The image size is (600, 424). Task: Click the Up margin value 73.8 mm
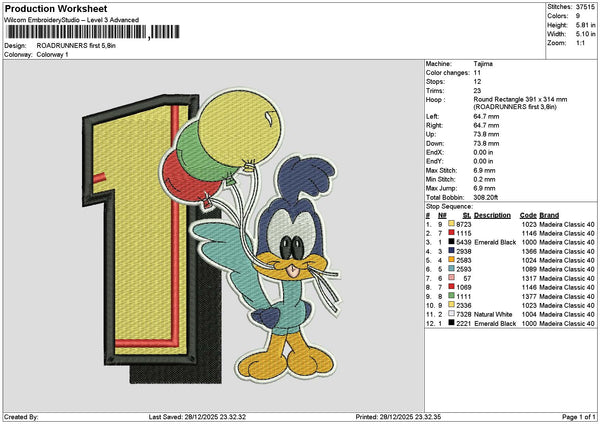click(x=486, y=134)
